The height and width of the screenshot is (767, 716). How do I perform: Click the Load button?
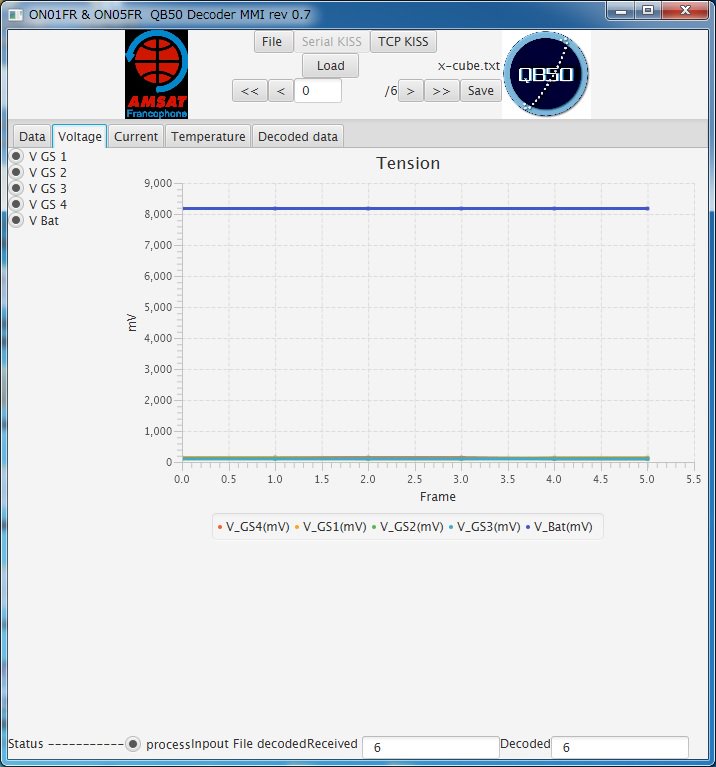coord(331,66)
